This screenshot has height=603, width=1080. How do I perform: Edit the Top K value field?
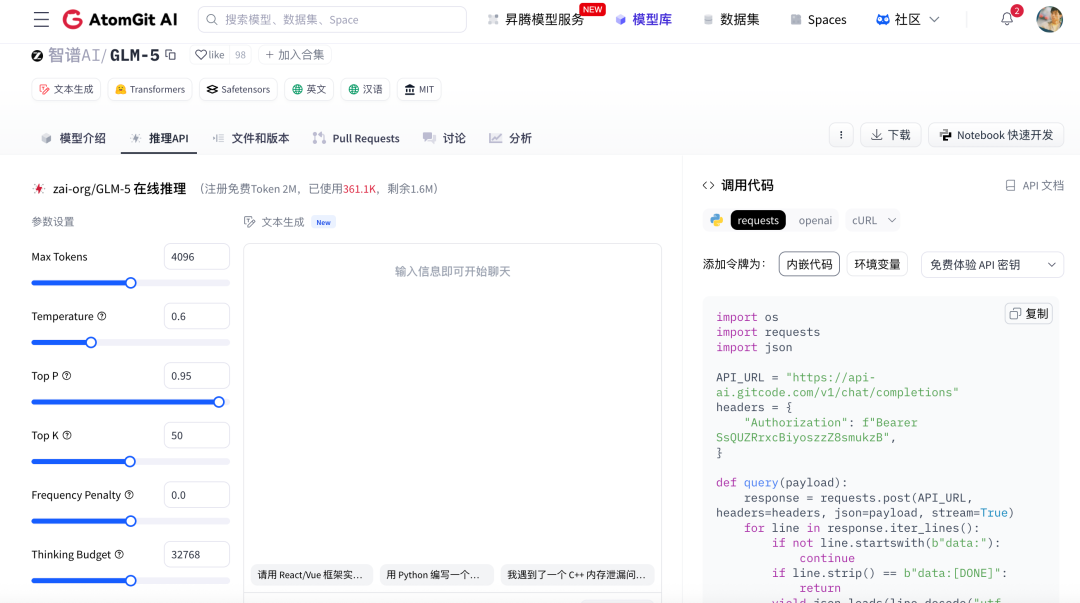pos(196,436)
